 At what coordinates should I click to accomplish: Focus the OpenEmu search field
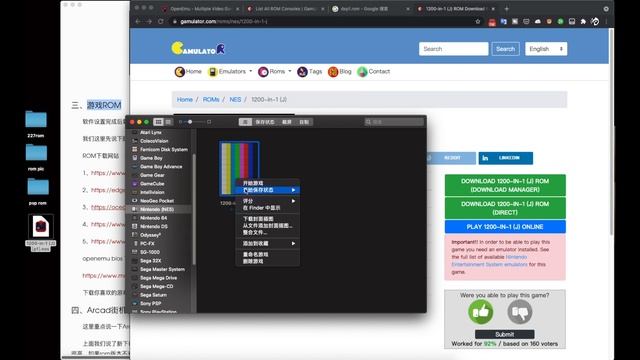click(x=394, y=122)
